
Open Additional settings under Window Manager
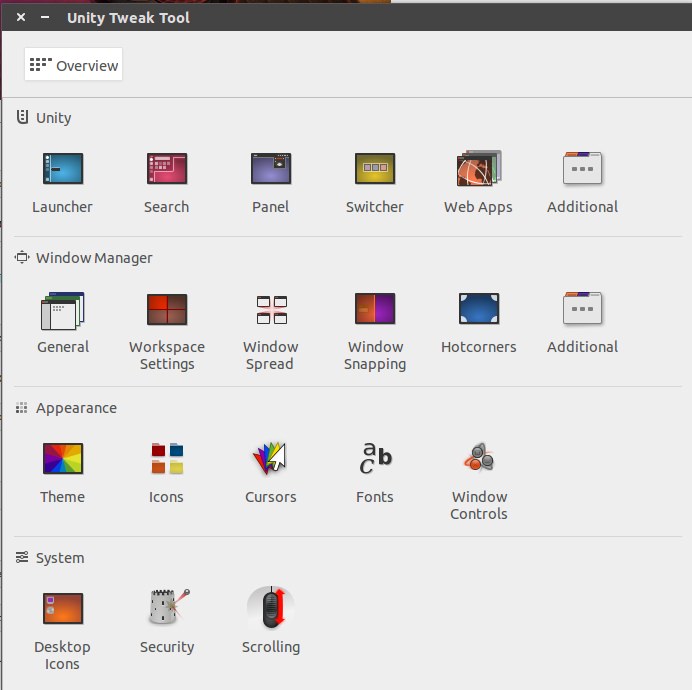click(x=583, y=309)
